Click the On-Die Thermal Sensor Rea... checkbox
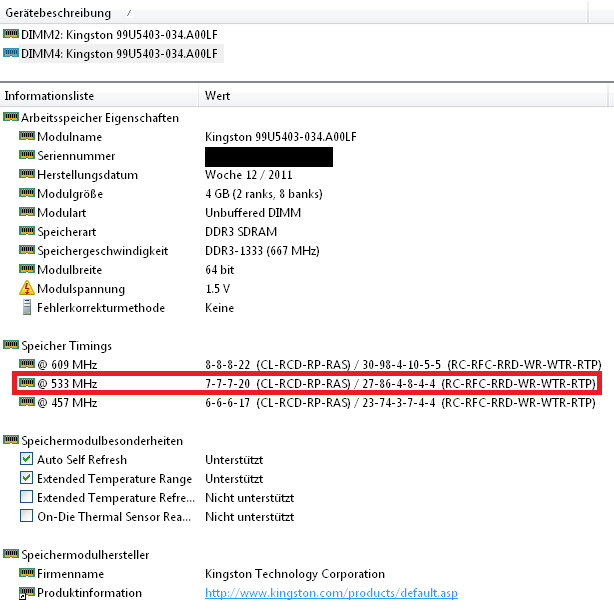The image size is (614, 612). pyautogui.click(x=26, y=516)
